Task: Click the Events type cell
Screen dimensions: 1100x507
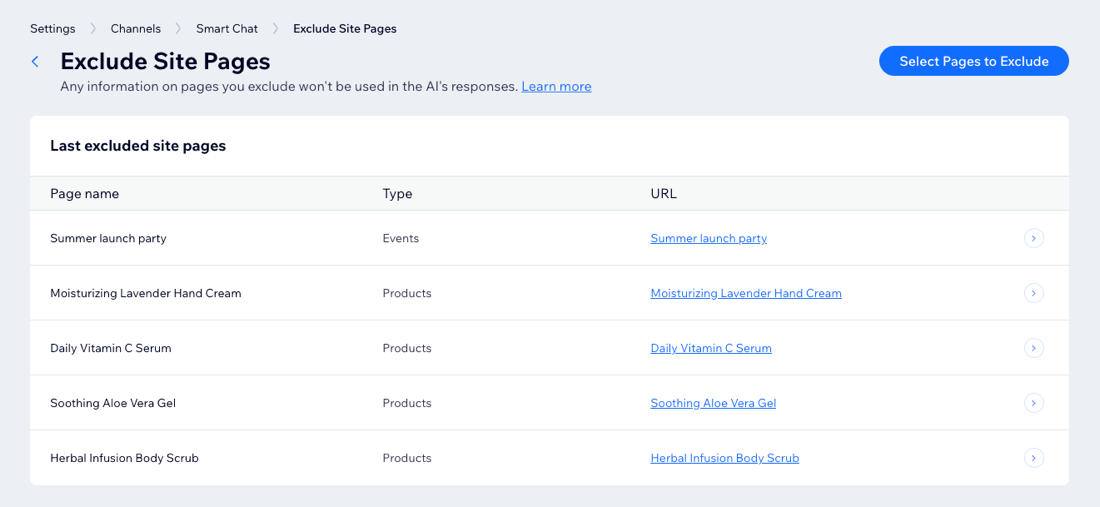Action: [401, 238]
